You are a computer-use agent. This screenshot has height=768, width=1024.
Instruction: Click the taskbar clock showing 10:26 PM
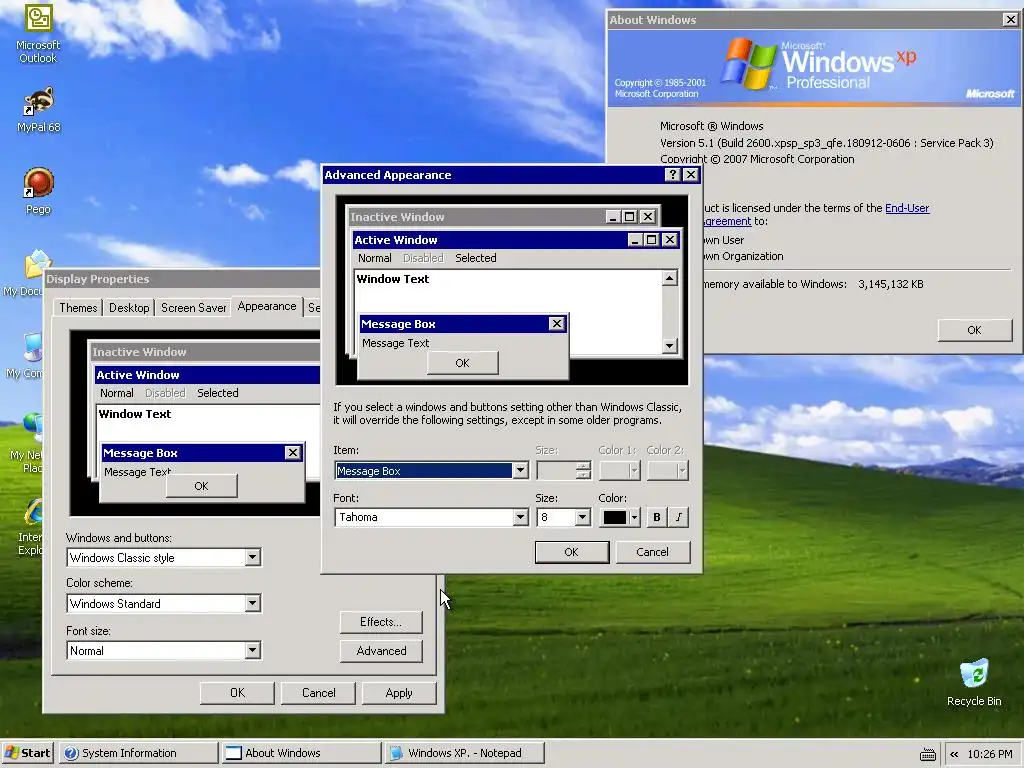click(x=989, y=754)
